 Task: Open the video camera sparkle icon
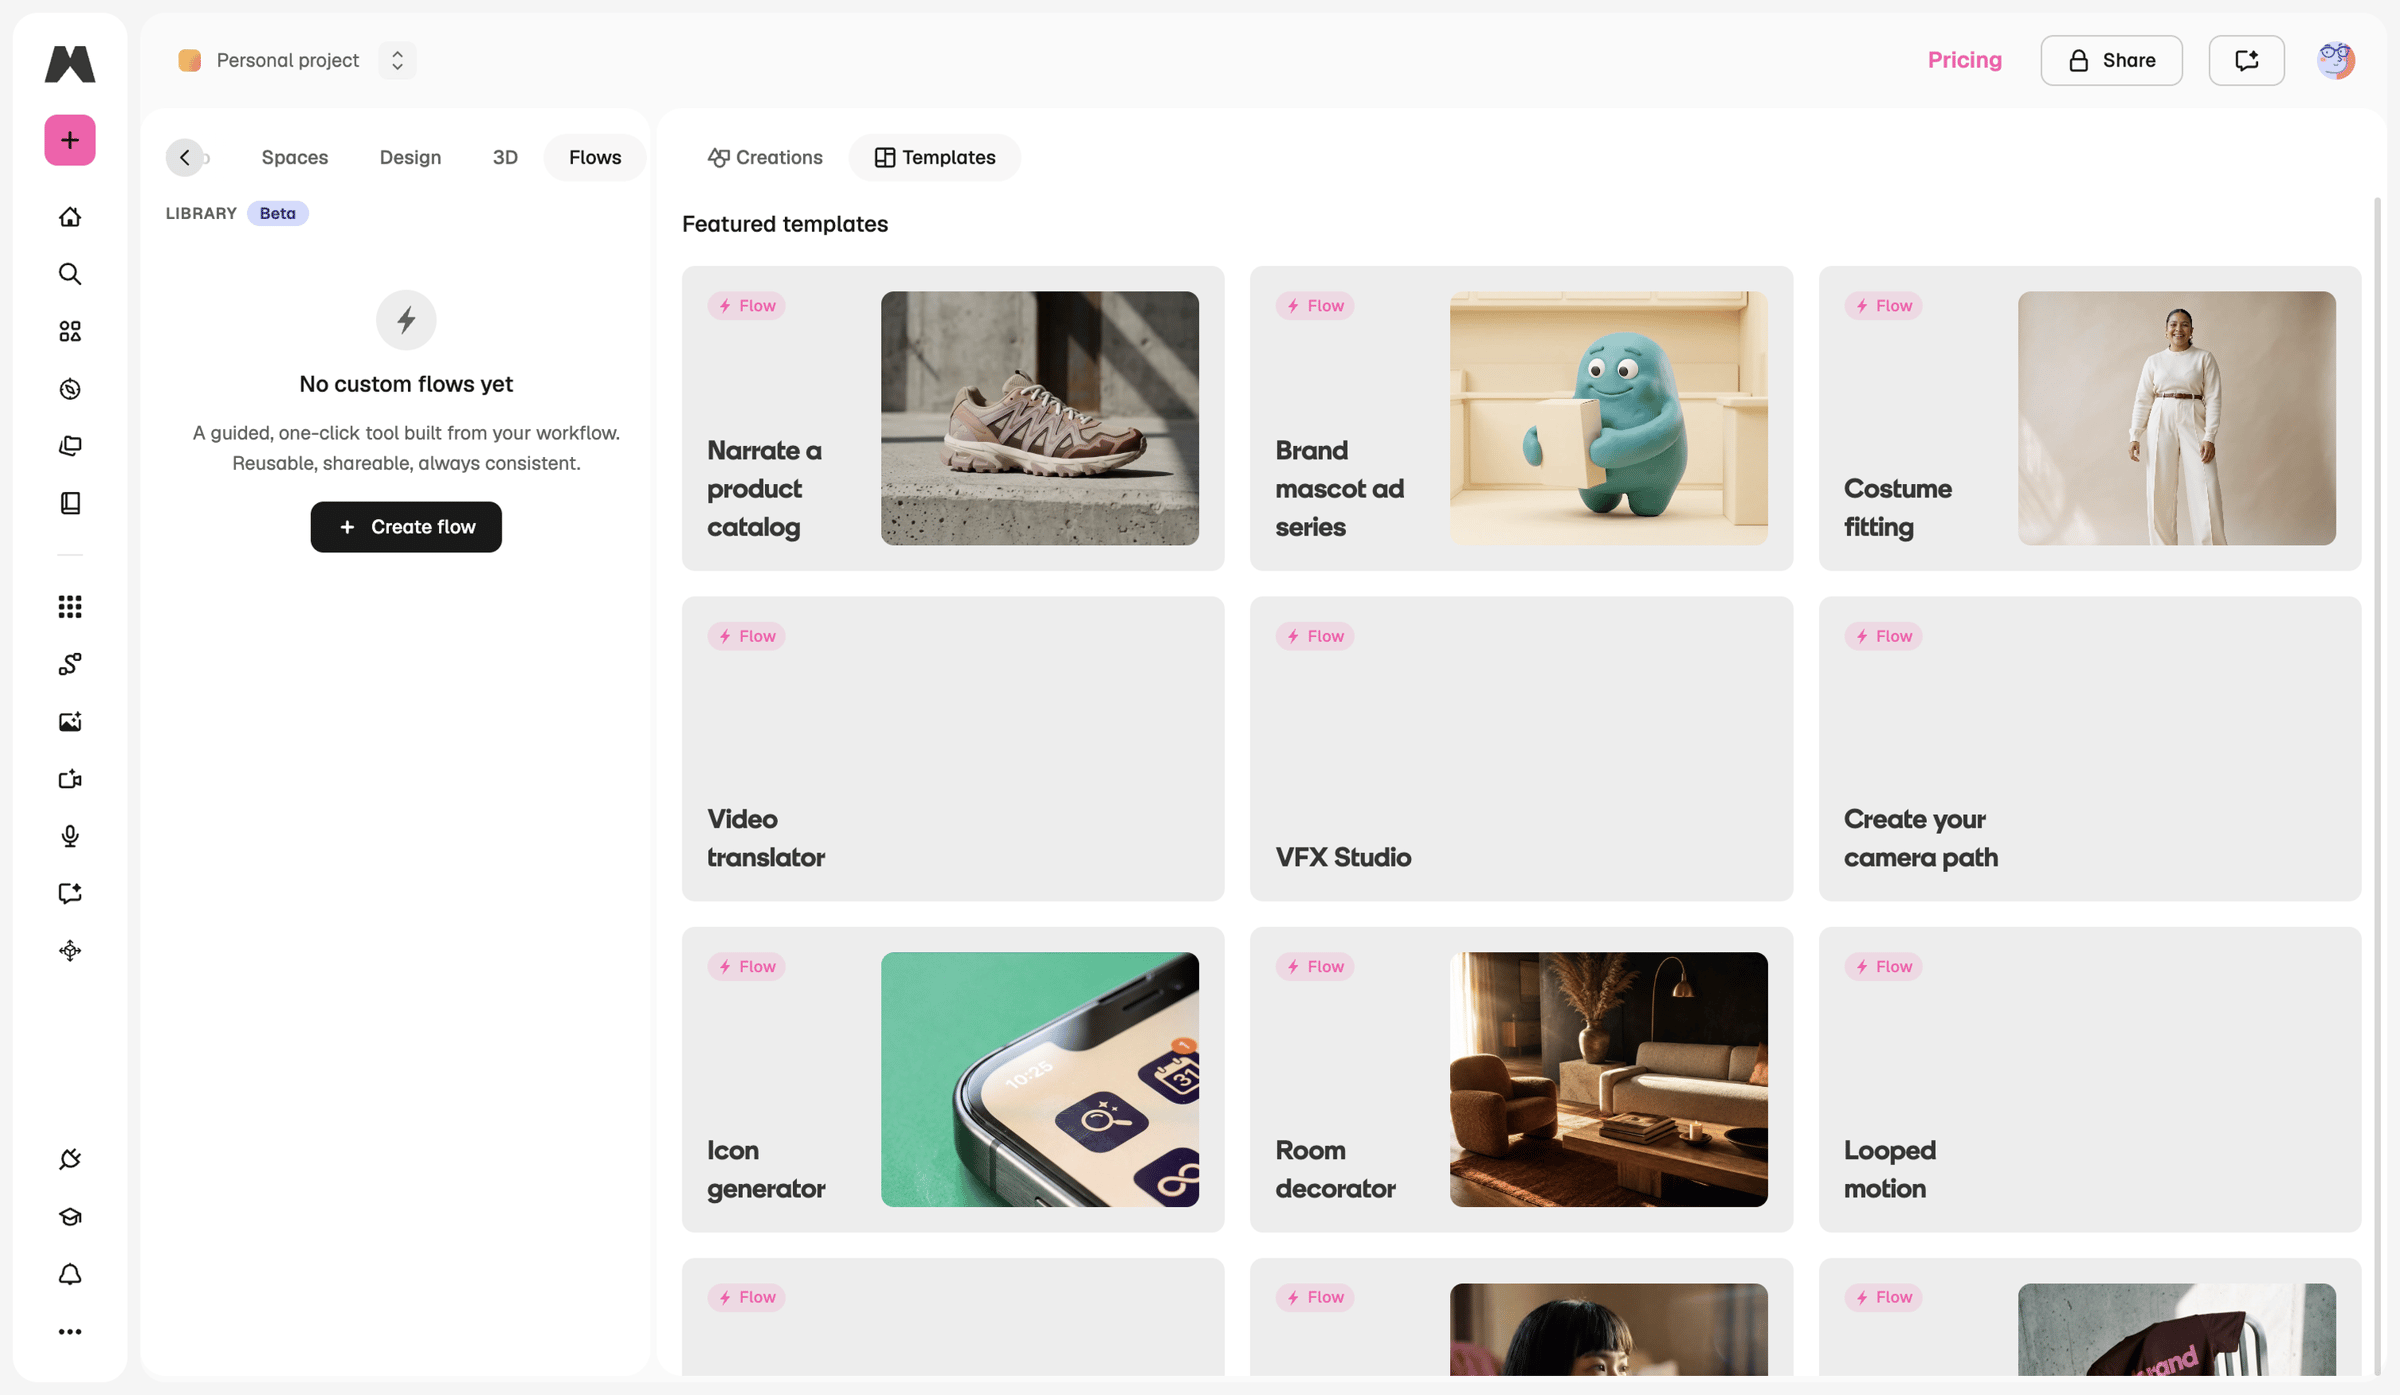tap(70, 779)
